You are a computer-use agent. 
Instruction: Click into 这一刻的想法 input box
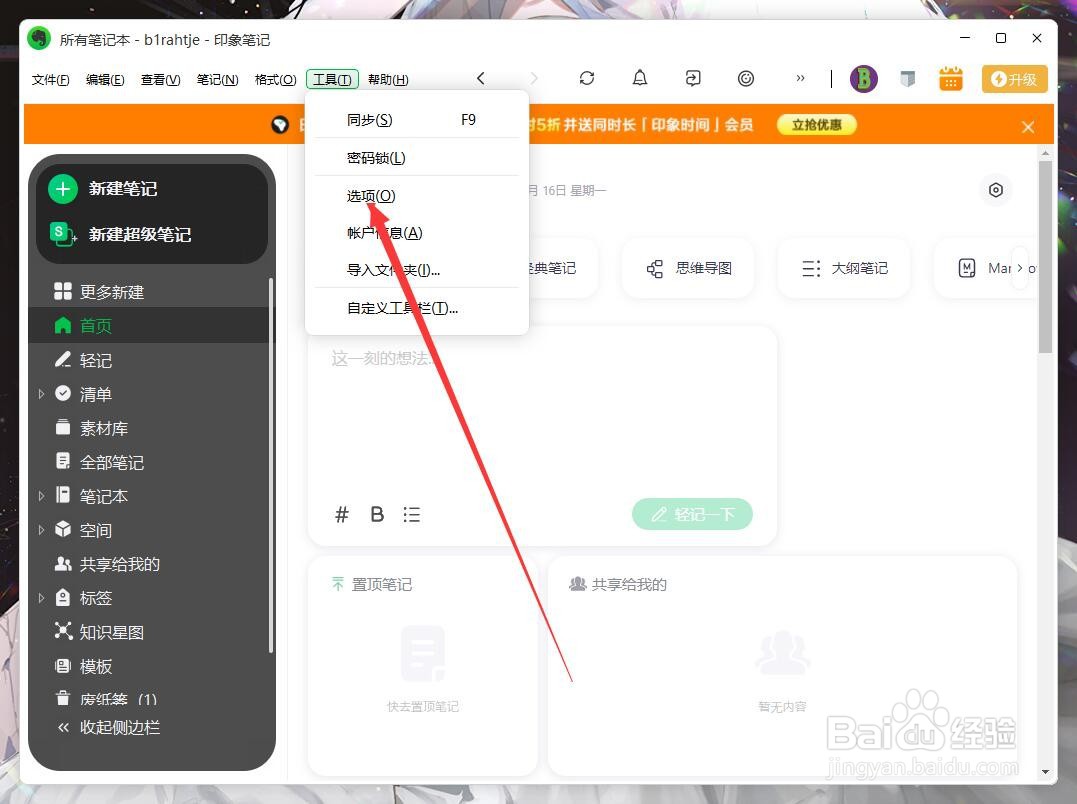point(543,412)
